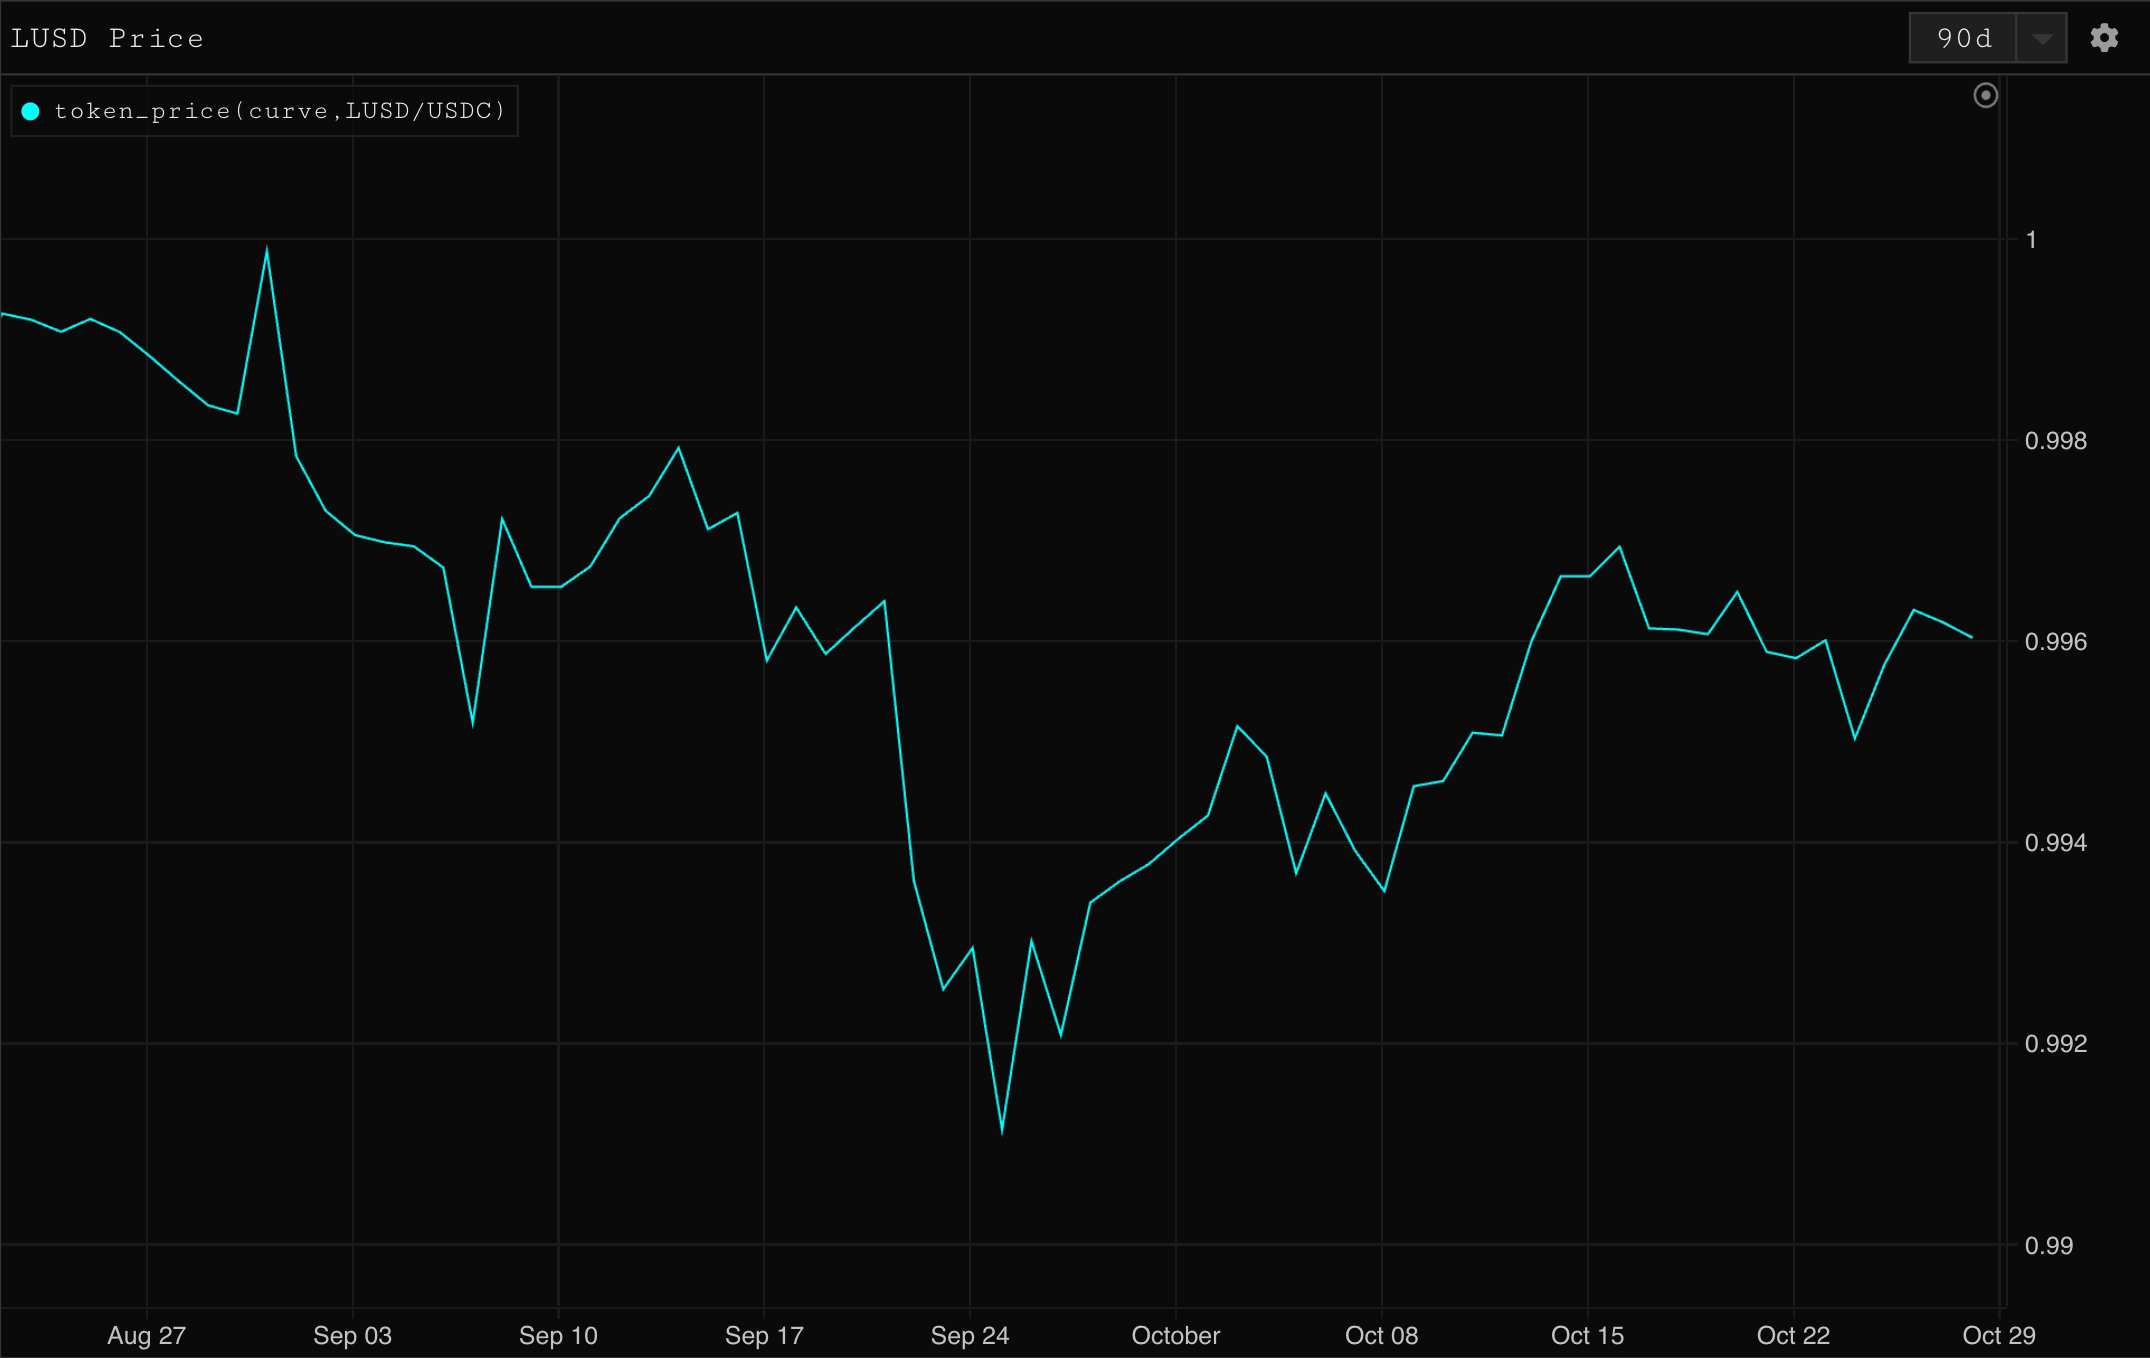This screenshot has width=2150, height=1358.
Task: Select the Oct 15 date label
Action: click(1587, 1335)
